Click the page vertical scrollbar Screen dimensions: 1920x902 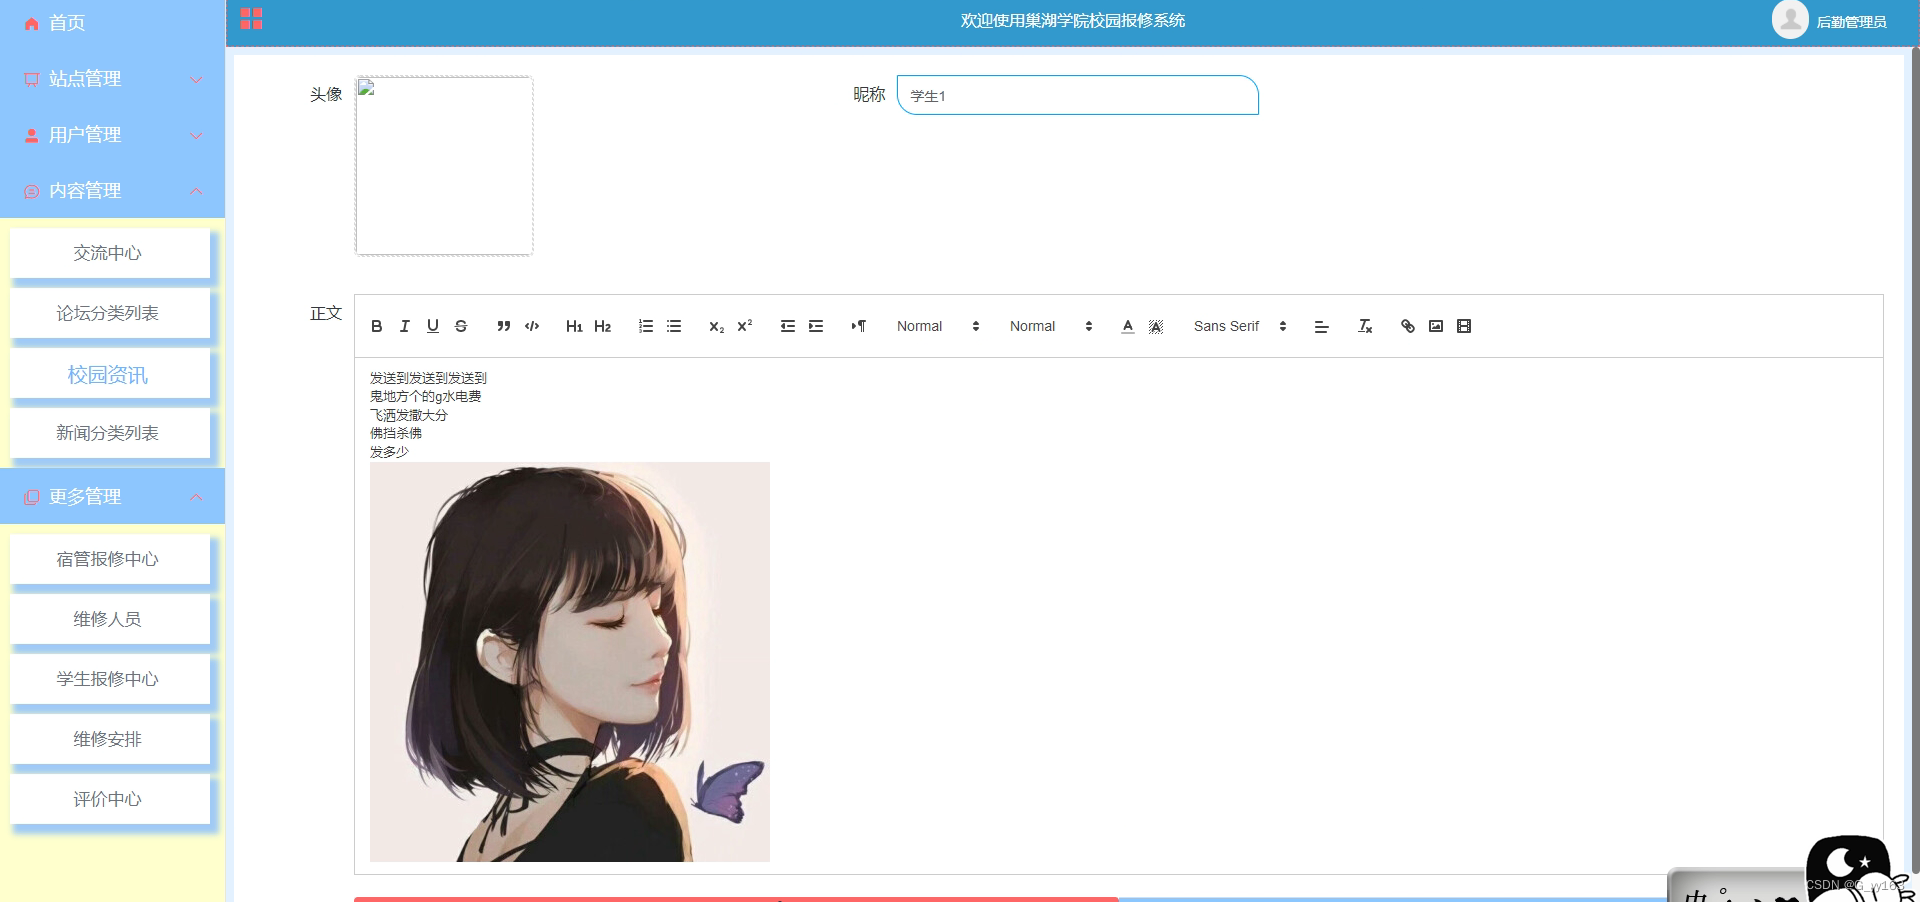[1914, 460]
